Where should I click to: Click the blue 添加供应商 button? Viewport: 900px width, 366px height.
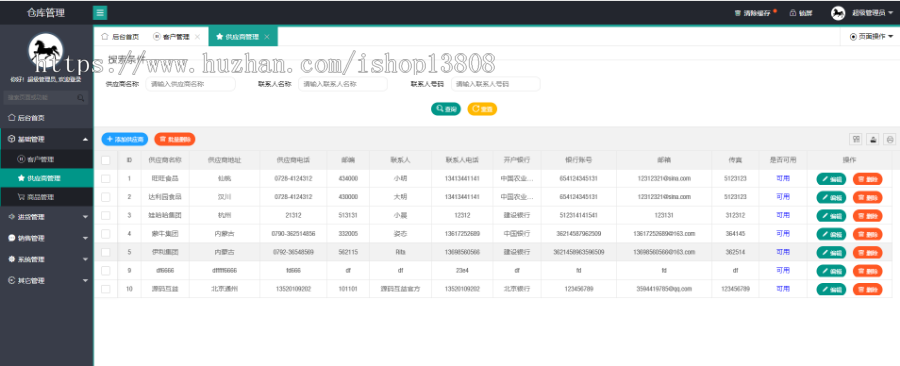[x=125, y=139]
